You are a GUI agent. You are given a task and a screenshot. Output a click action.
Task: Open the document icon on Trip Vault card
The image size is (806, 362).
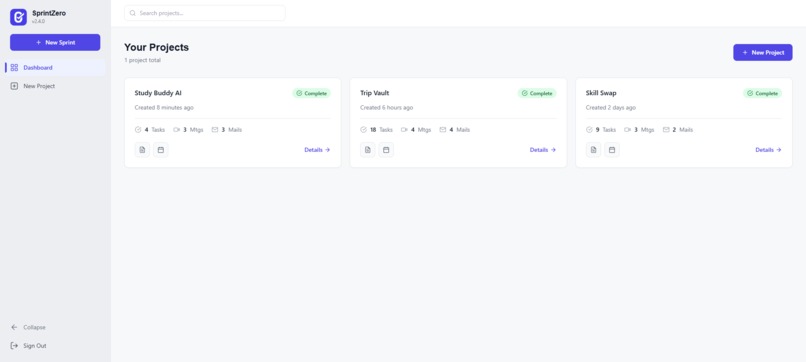pos(368,150)
